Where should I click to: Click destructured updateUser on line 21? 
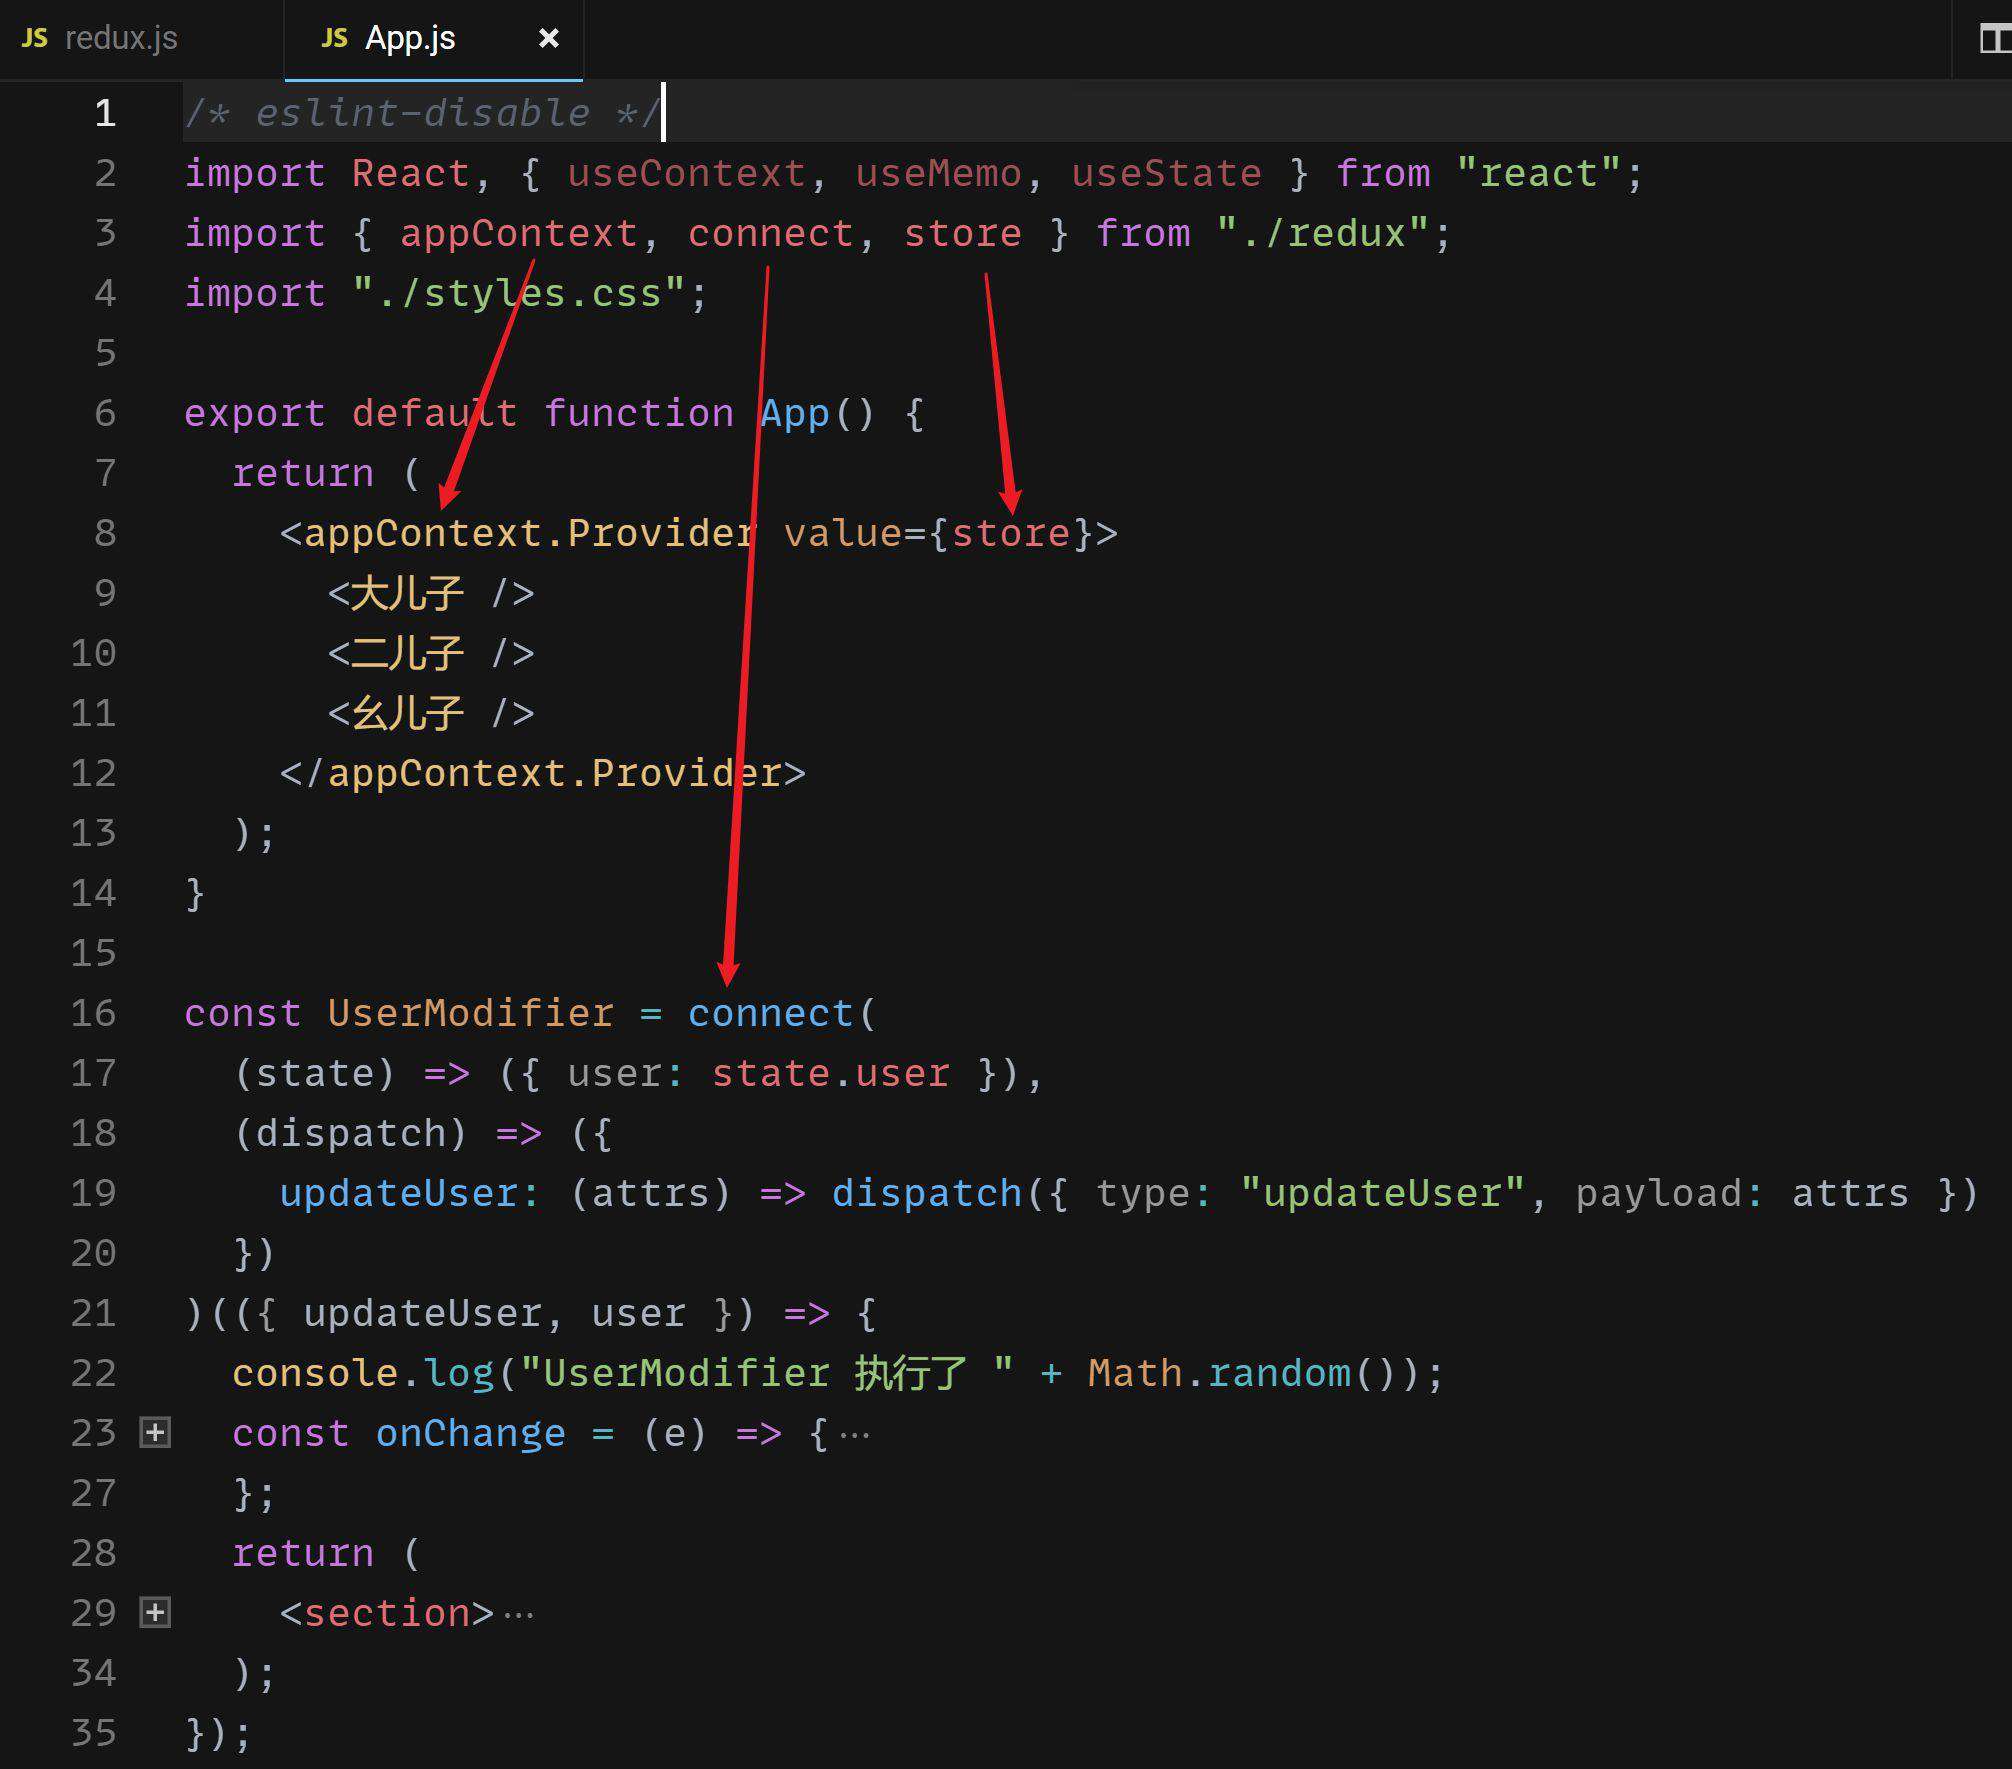pos(423,1313)
